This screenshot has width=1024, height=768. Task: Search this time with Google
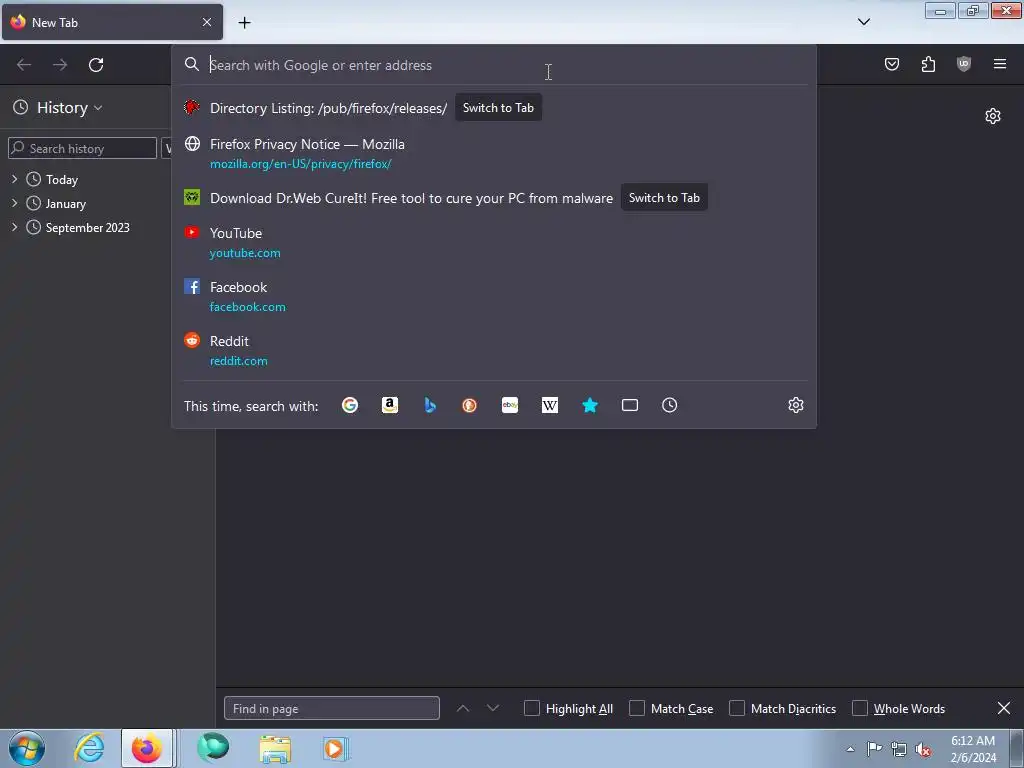[x=350, y=405]
